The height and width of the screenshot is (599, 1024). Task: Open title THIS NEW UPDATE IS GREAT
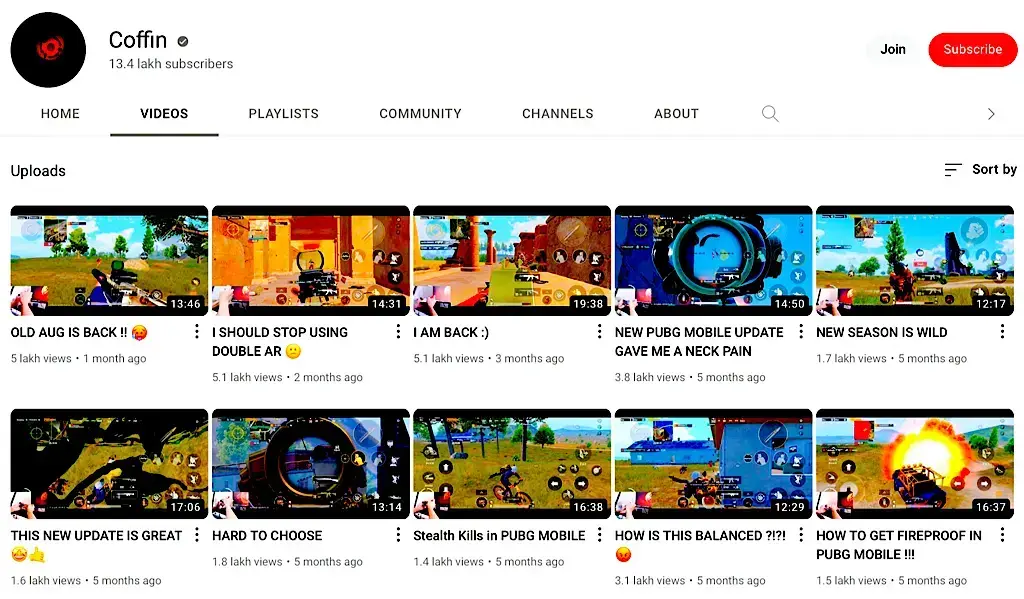coord(96,545)
